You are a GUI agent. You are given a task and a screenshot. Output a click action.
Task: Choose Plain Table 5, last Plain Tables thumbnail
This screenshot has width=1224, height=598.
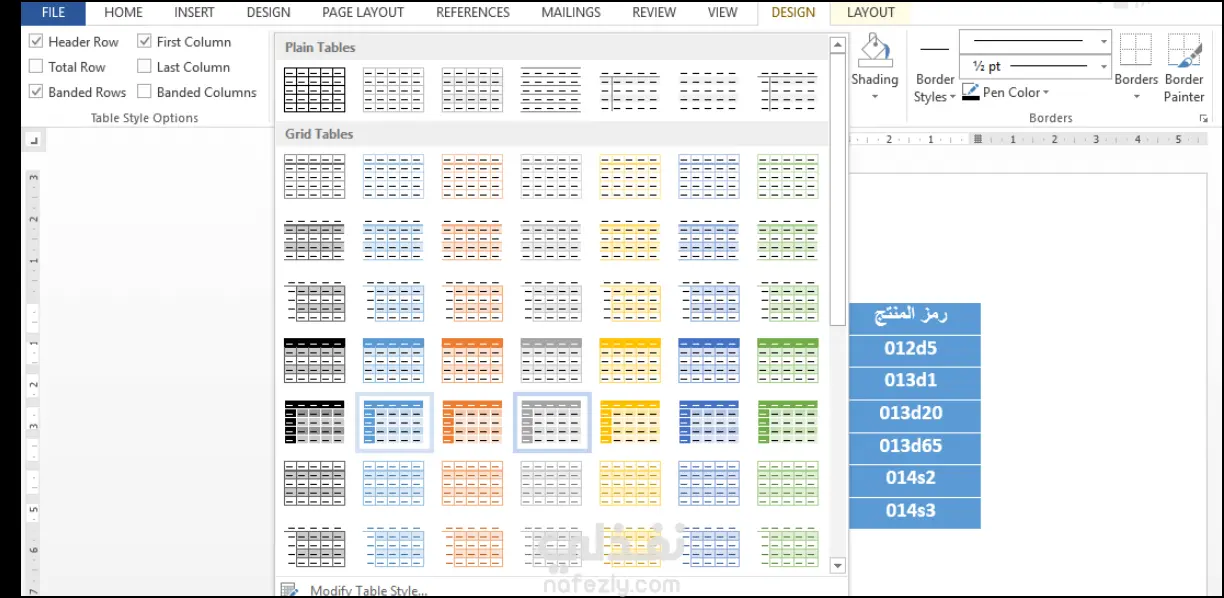tap(788, 90)
